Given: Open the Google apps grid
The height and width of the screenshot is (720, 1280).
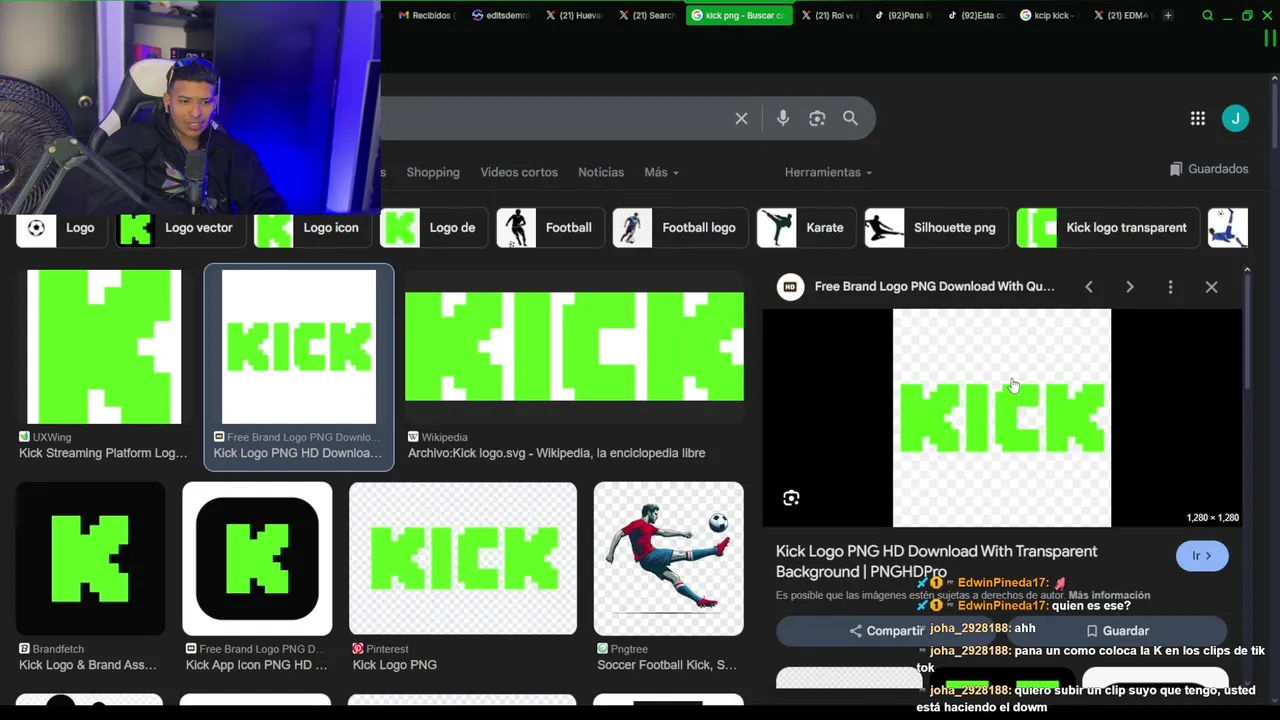Looking at the screenshot, I should pos(1197,118).
